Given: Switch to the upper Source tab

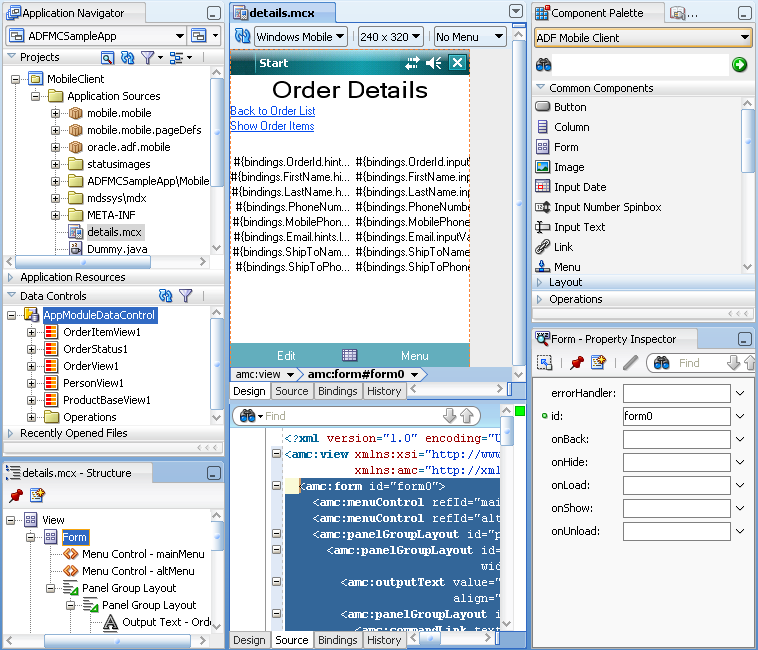Looking at the screenshot, I should 292,391.
